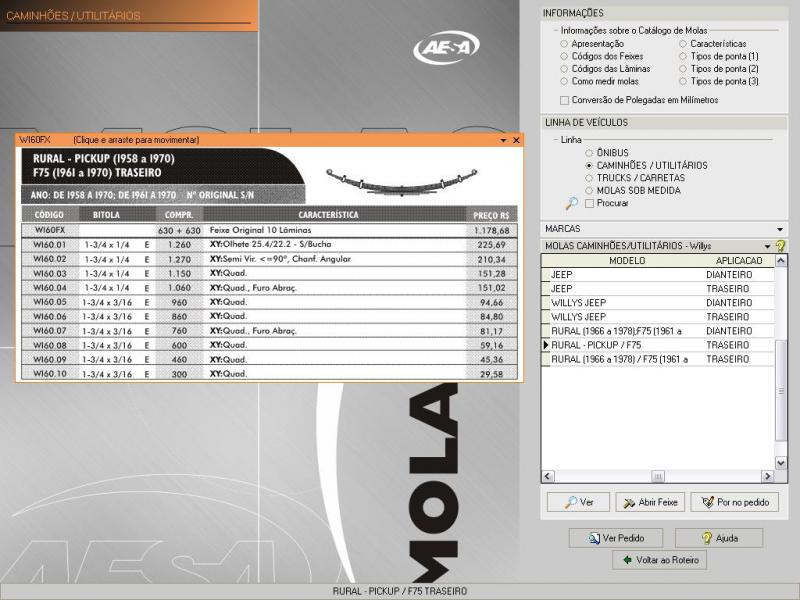Click the APLICACAO column header
The height and width of the screenshot is (600, 800).
[x=738, y=261]
